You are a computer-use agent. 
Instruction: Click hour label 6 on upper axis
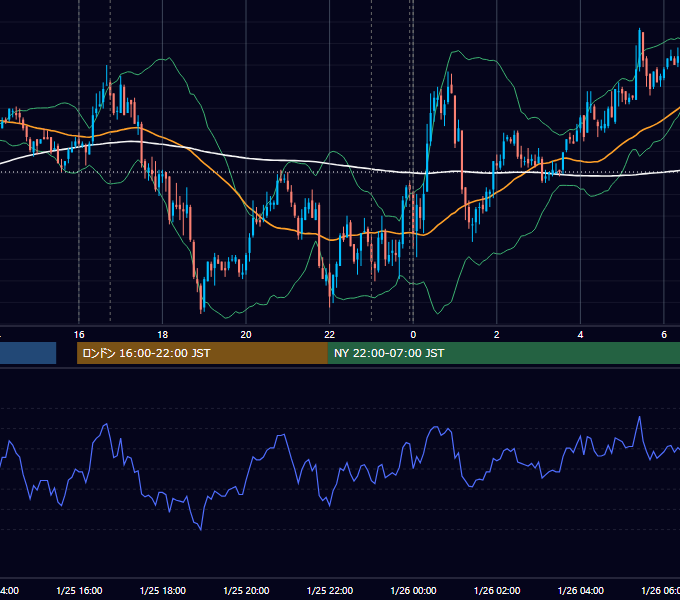pyautogui.click(x=664, y=335)
